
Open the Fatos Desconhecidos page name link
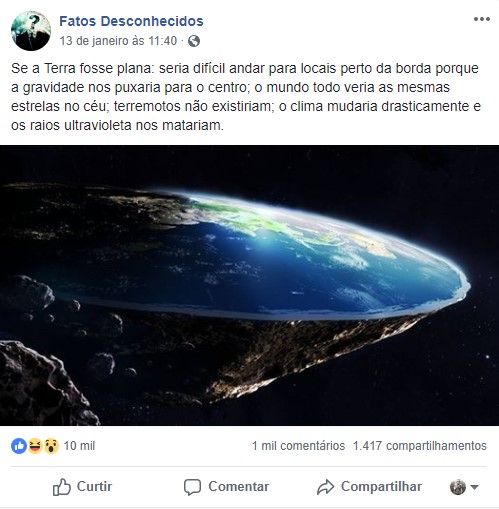coord(131,21)
